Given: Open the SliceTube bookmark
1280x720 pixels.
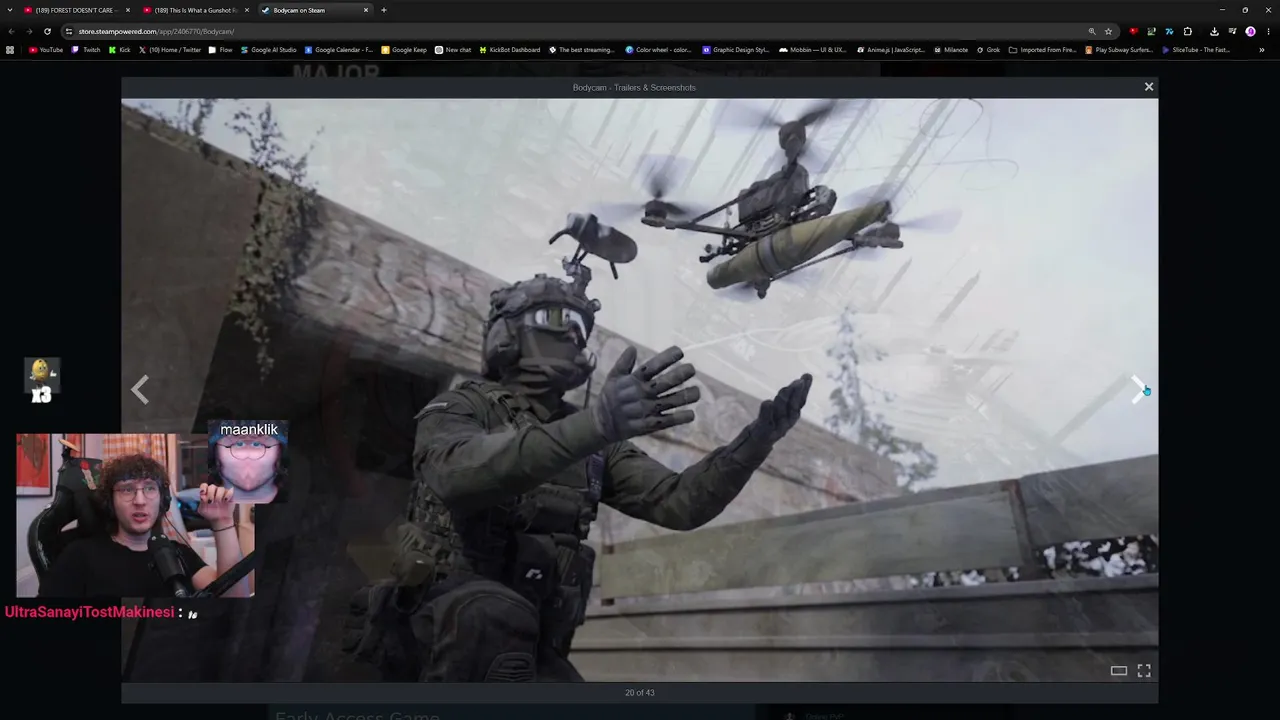Looking at the screenshot, I should (1196, 50).
